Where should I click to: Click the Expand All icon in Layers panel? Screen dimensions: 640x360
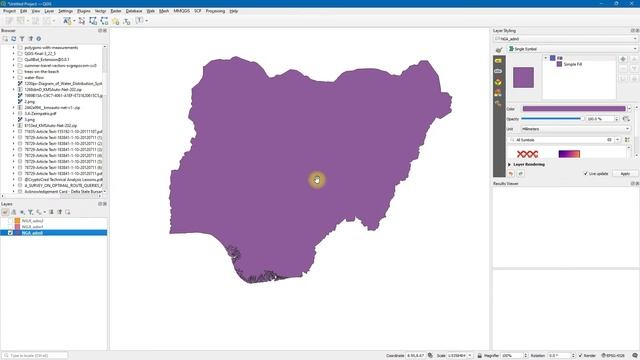pos(51,212)
